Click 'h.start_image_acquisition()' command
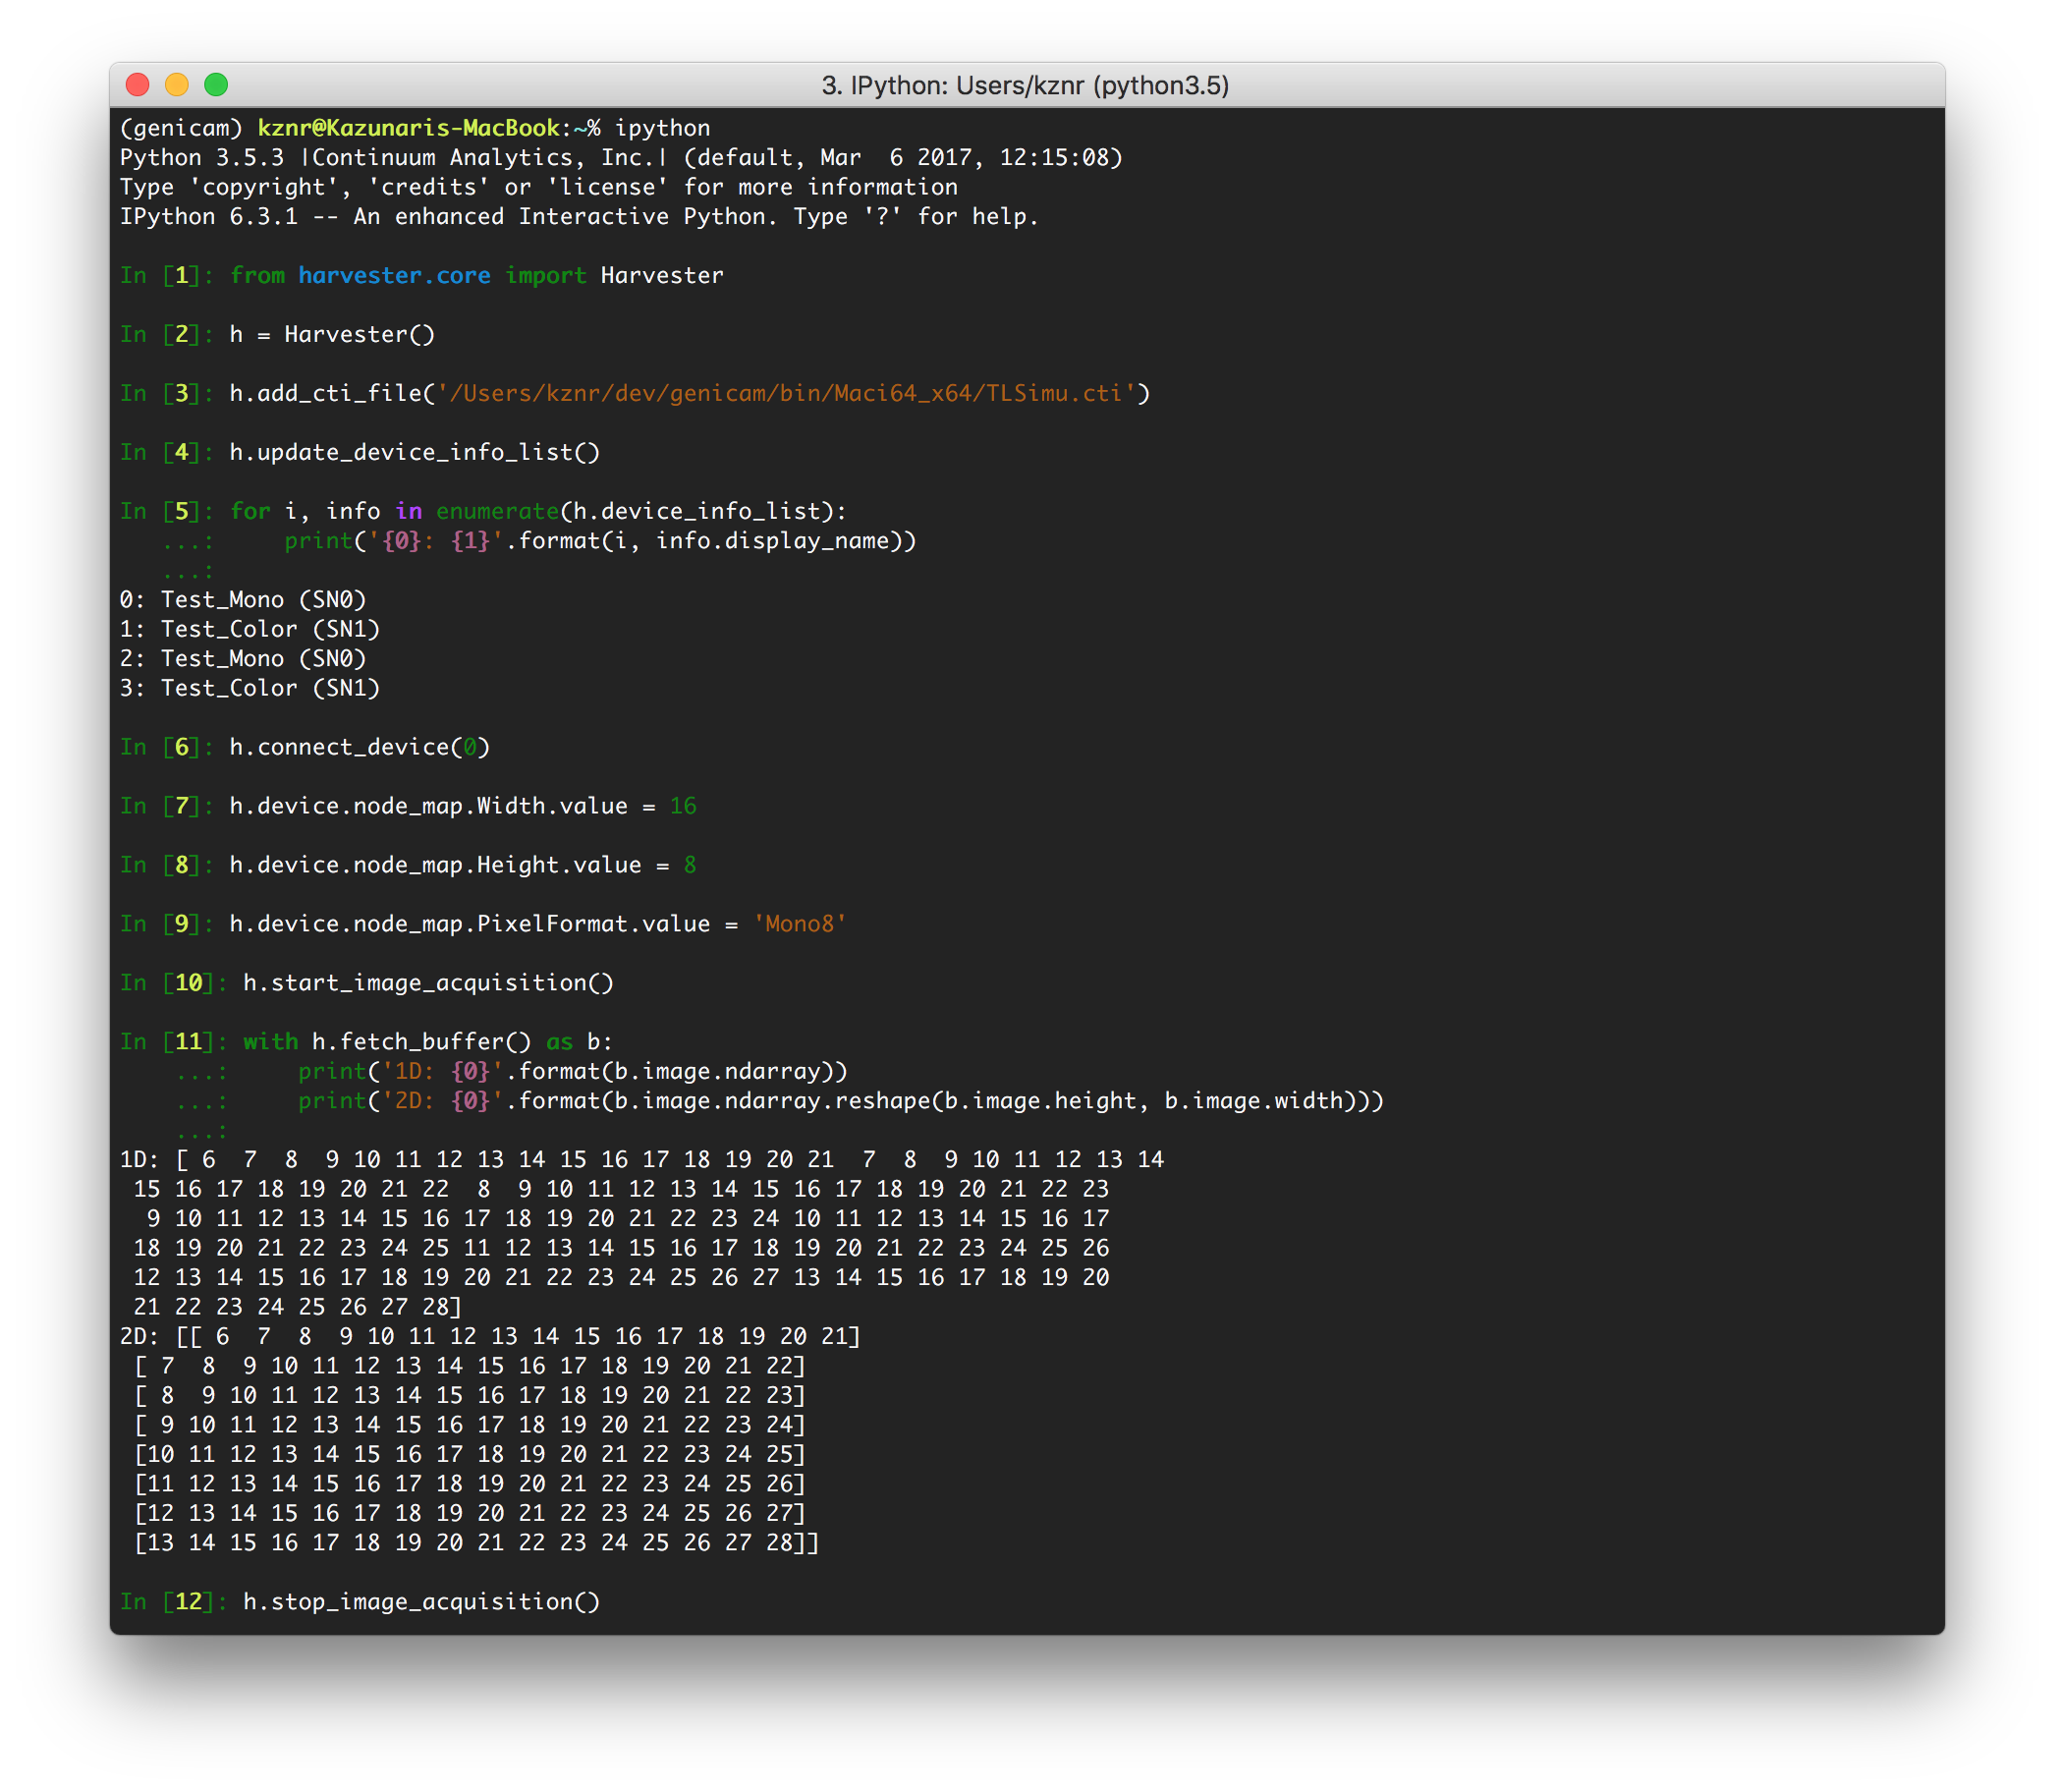 click(428, 983)
